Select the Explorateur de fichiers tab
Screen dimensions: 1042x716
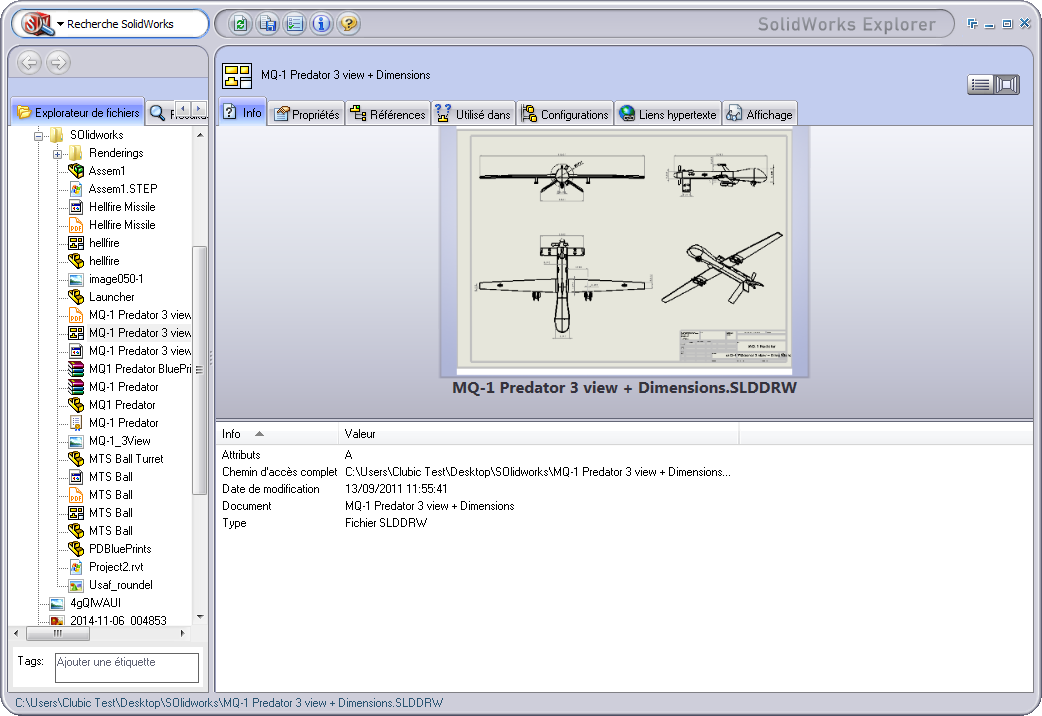tap(78, 112)
